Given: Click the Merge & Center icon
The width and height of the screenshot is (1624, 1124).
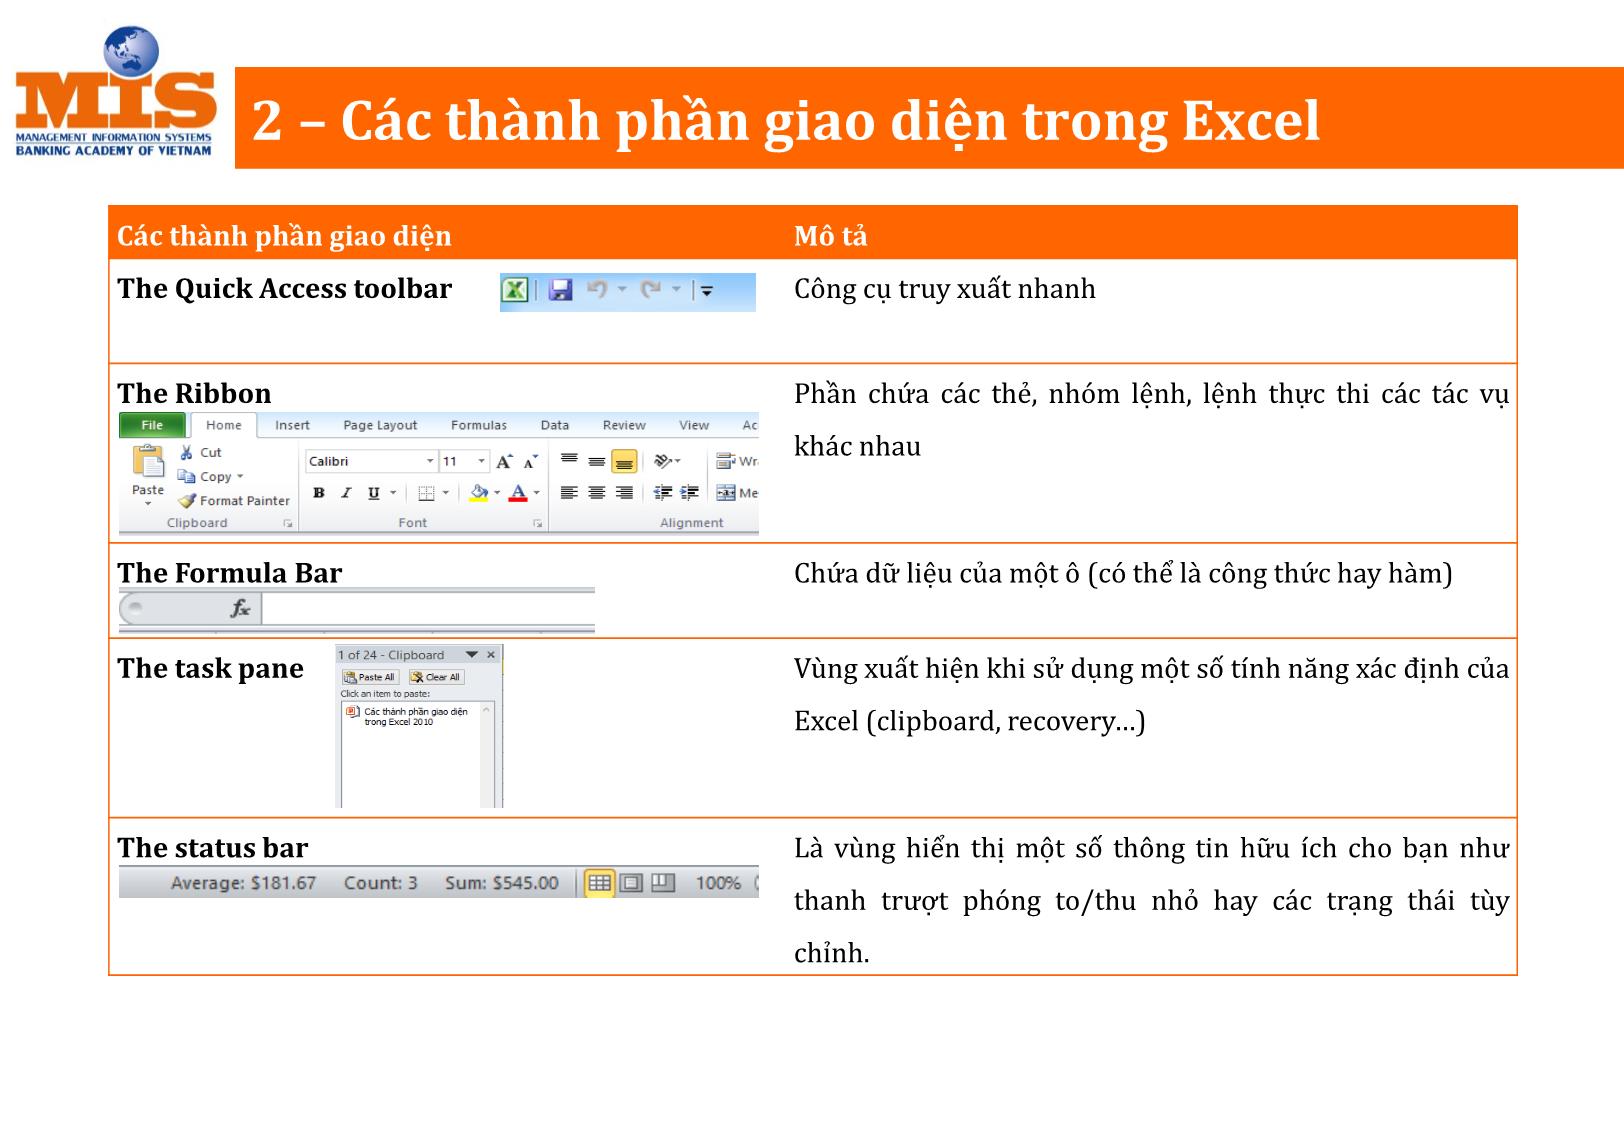Looking at the screenshot, I should click(x=727, y=492).
